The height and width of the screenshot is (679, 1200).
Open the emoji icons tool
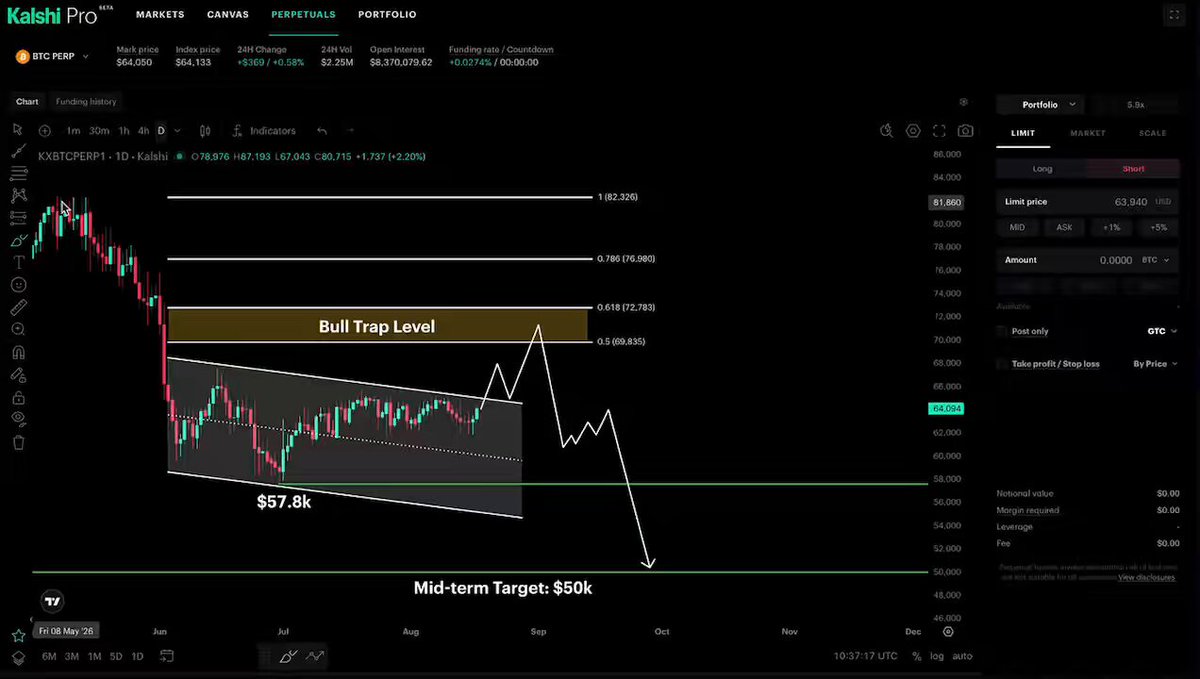pos(18,285)
